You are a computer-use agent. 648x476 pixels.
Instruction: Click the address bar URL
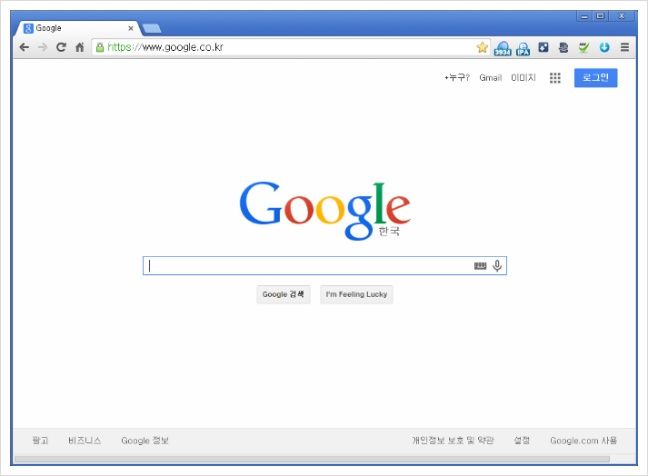pyautogui.click(x=165, y=48)
